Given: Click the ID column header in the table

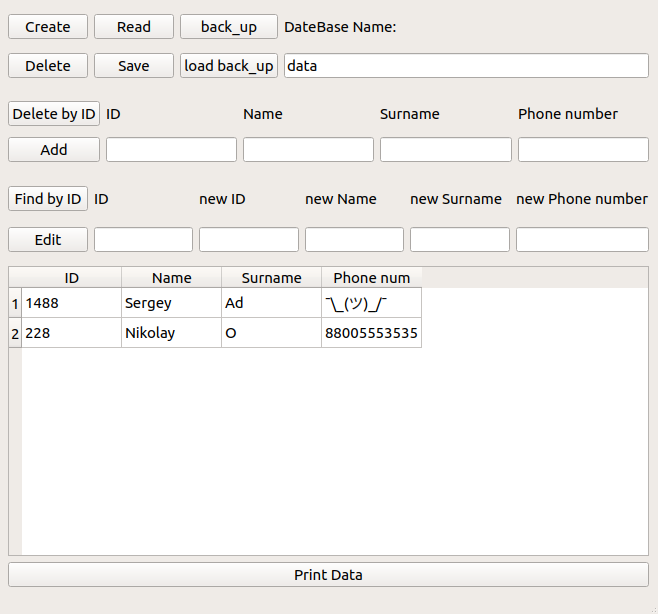Looking at the screenshot, I should (71, 278).
